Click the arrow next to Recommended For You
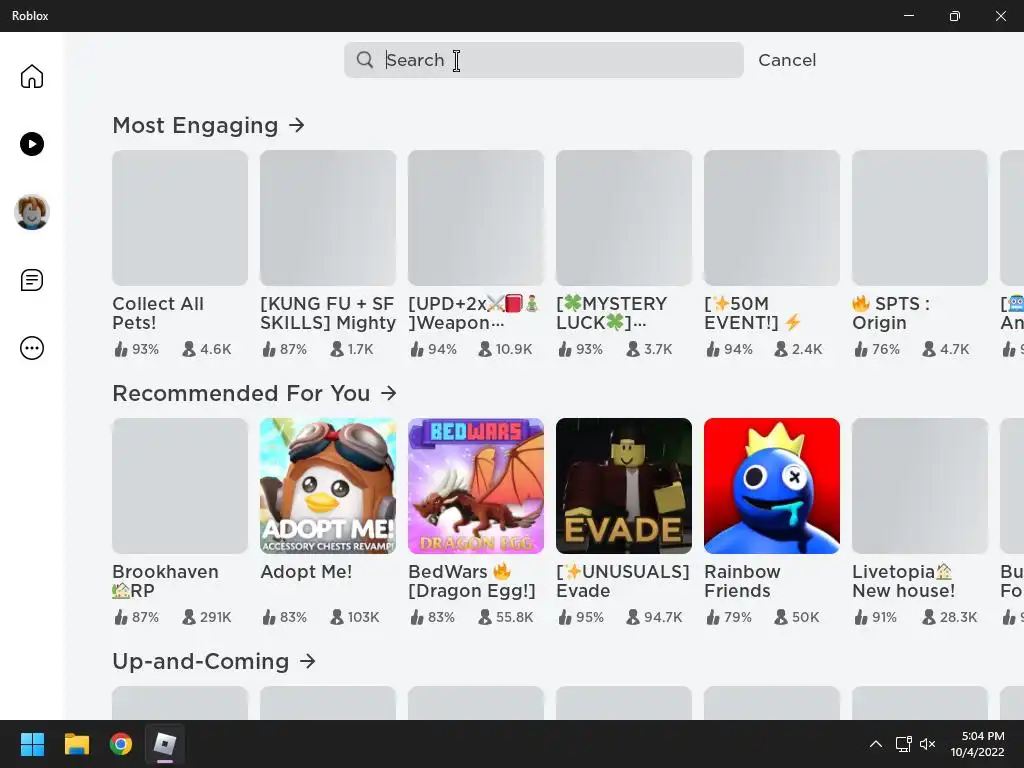Screen dimensions: 1024x768 point(389,393)
